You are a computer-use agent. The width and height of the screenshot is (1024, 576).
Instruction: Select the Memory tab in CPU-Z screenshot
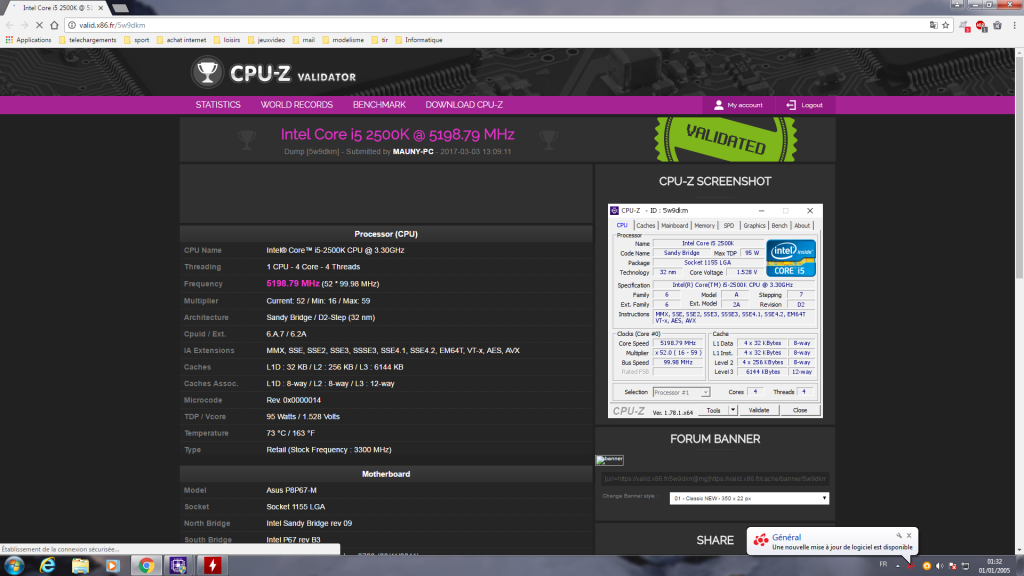click(x=704, y=225)
